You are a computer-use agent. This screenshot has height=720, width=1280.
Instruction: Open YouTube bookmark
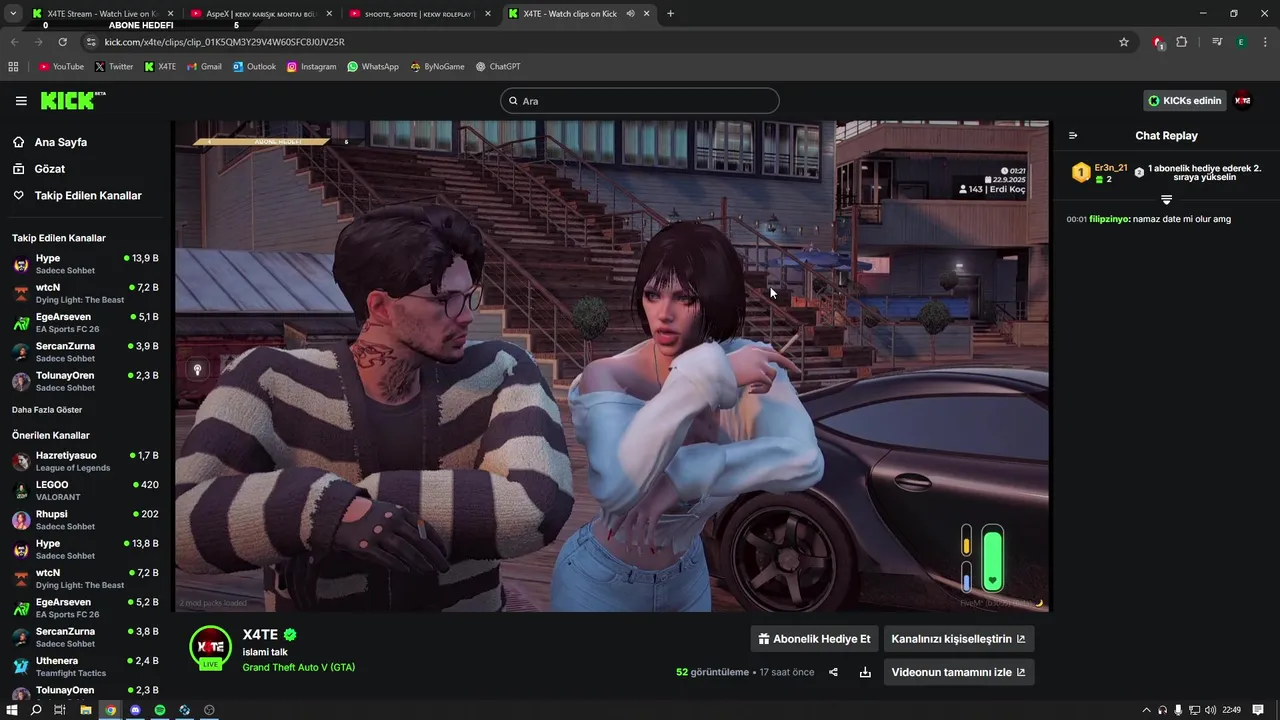pyautogui.click(x=61, y=67)
